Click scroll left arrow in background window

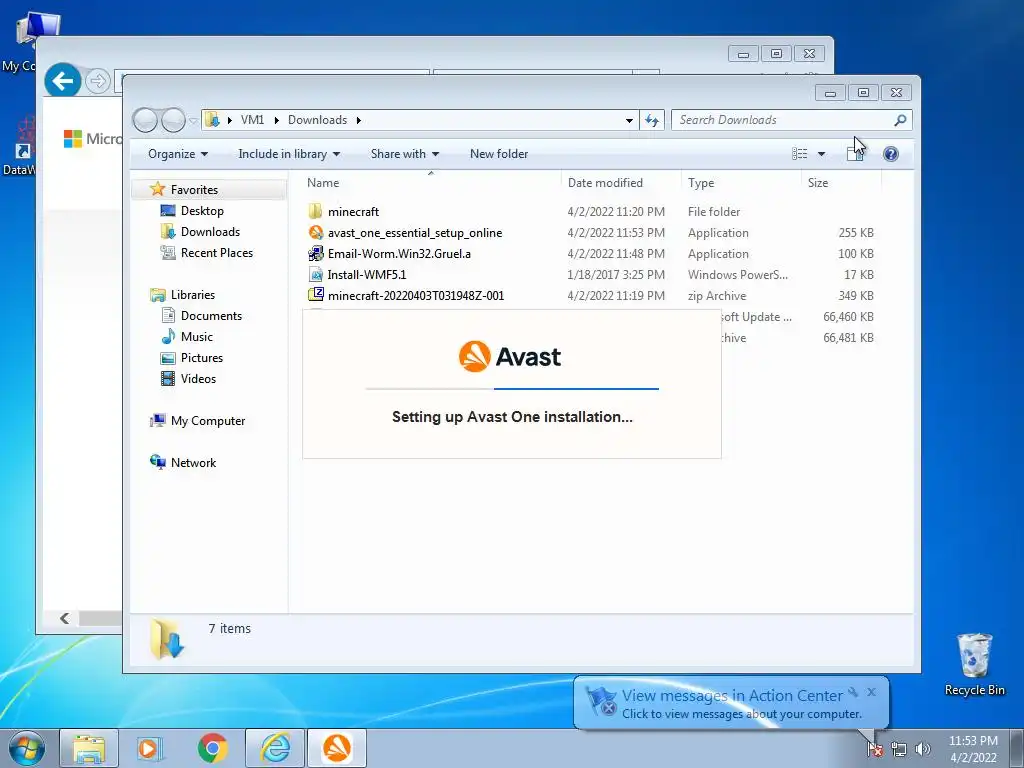(x=64, y=618)
